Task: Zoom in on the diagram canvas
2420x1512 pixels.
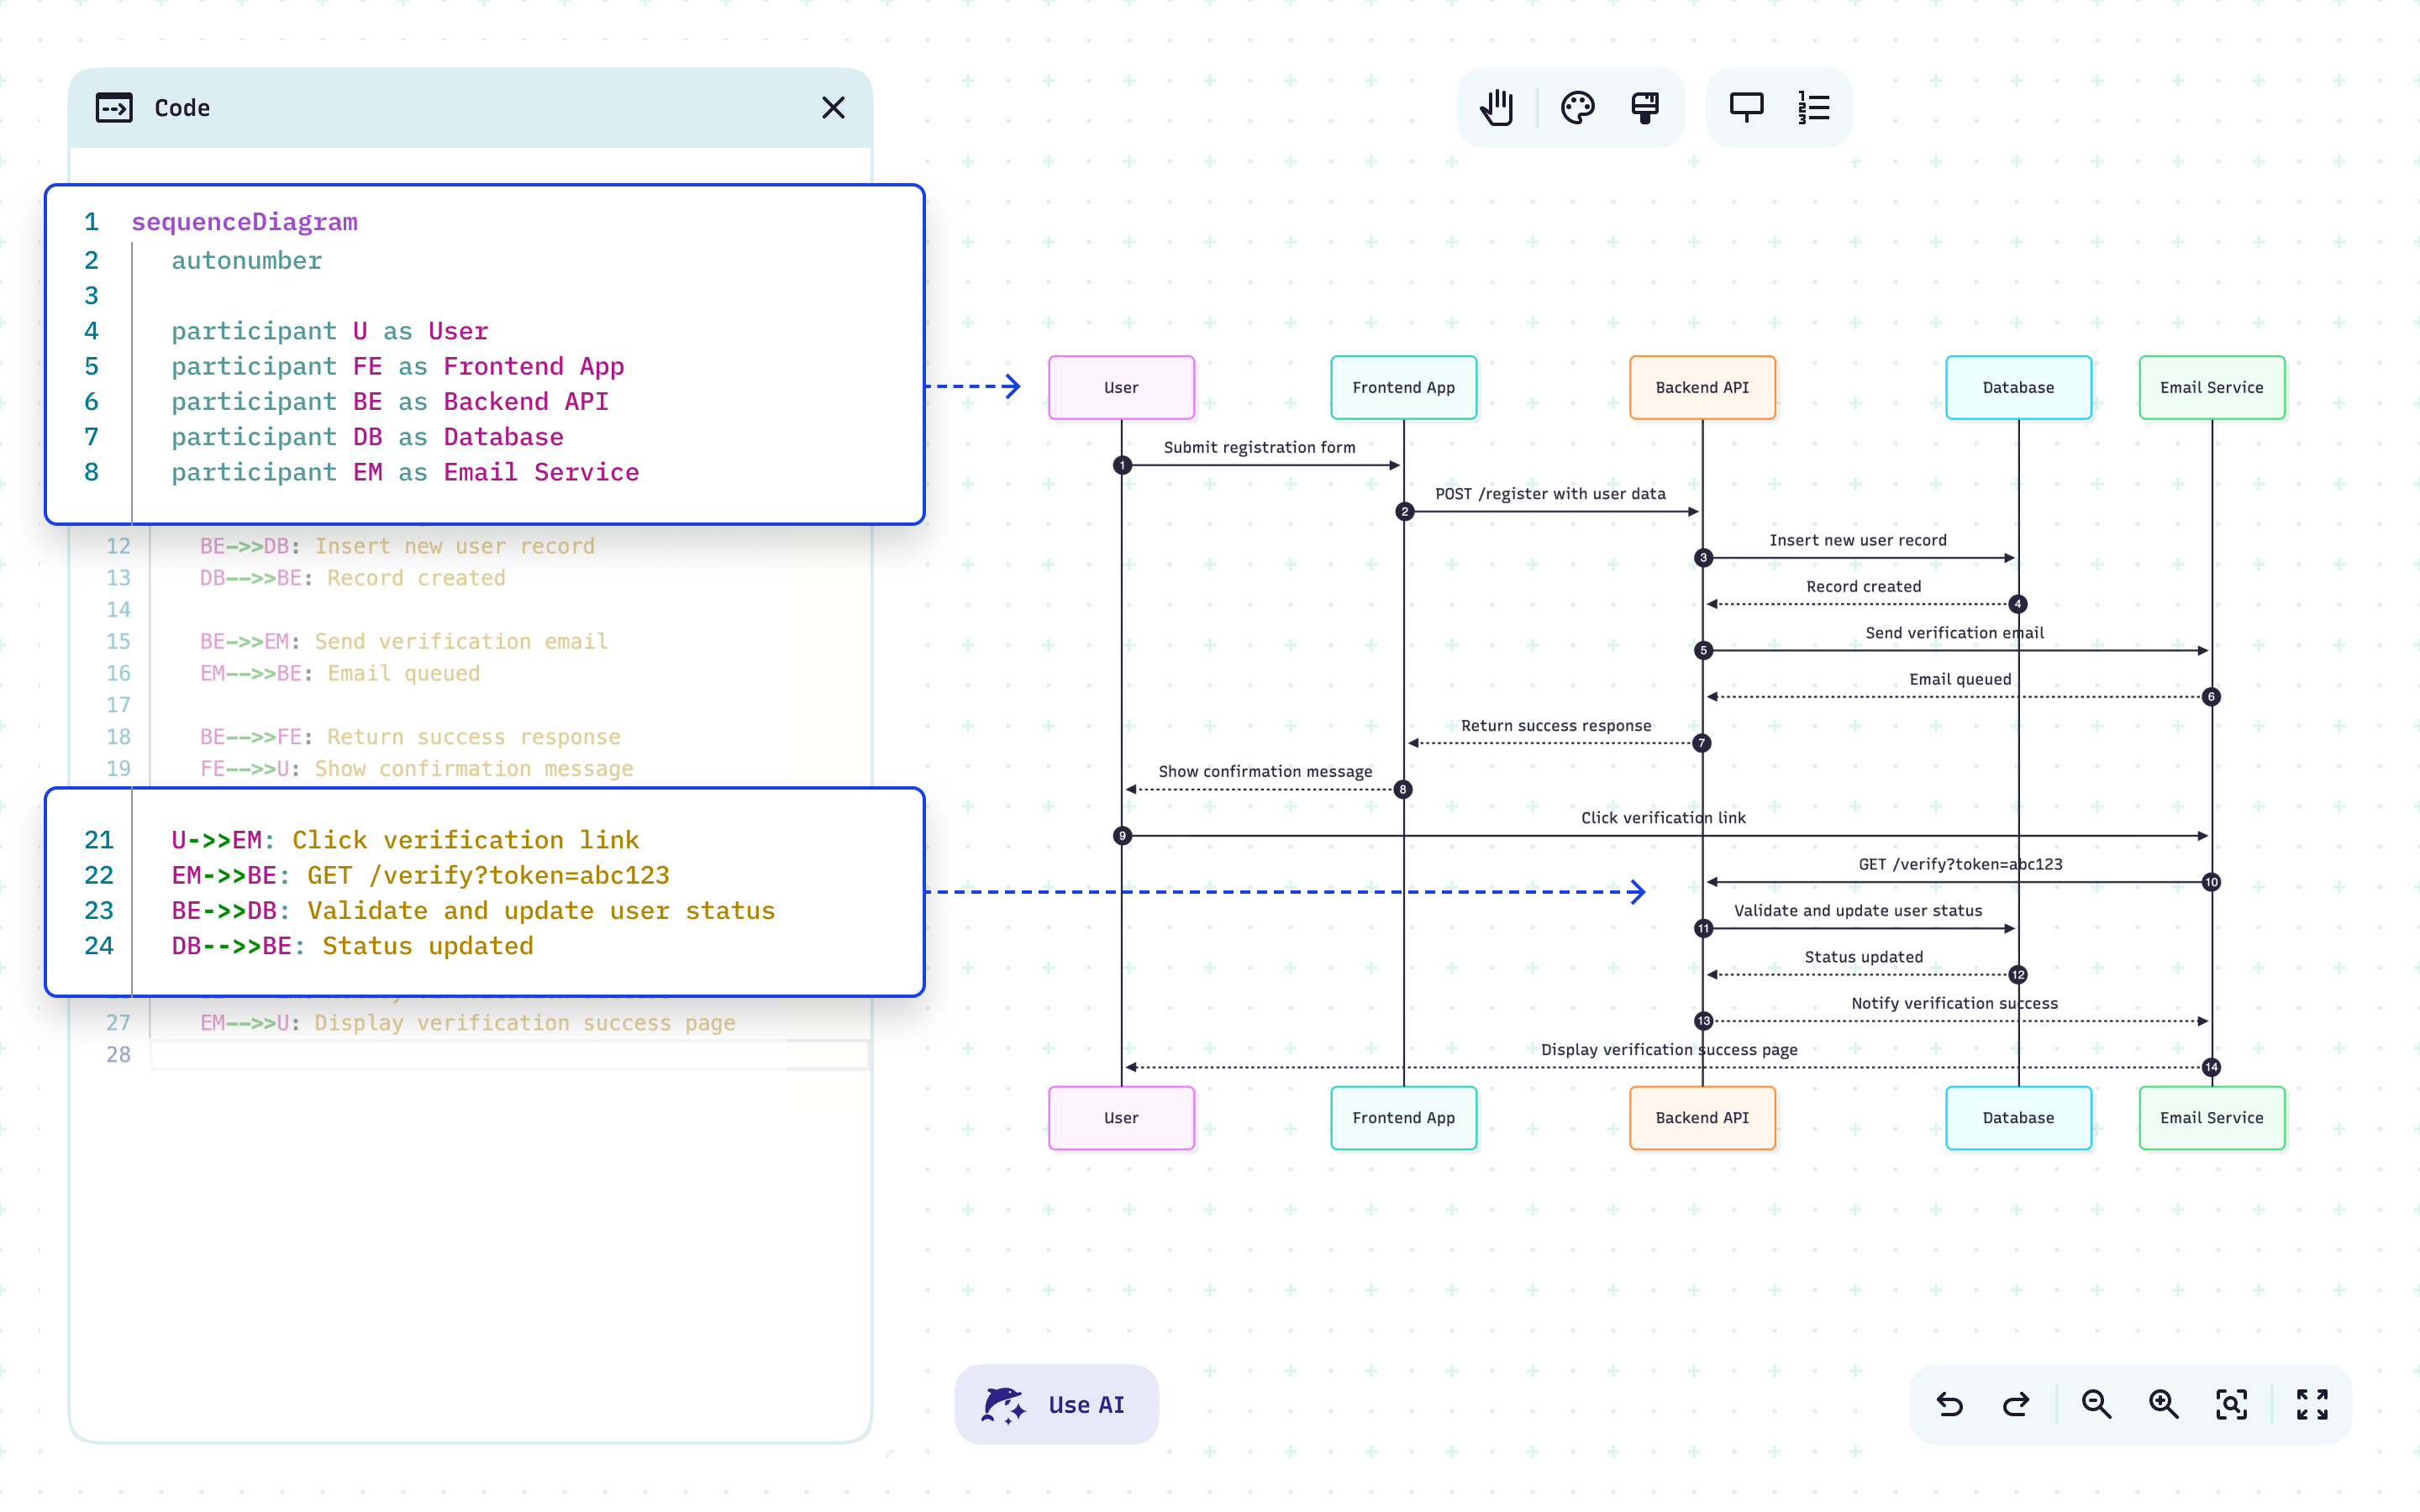Action: coord(2164,1404)
